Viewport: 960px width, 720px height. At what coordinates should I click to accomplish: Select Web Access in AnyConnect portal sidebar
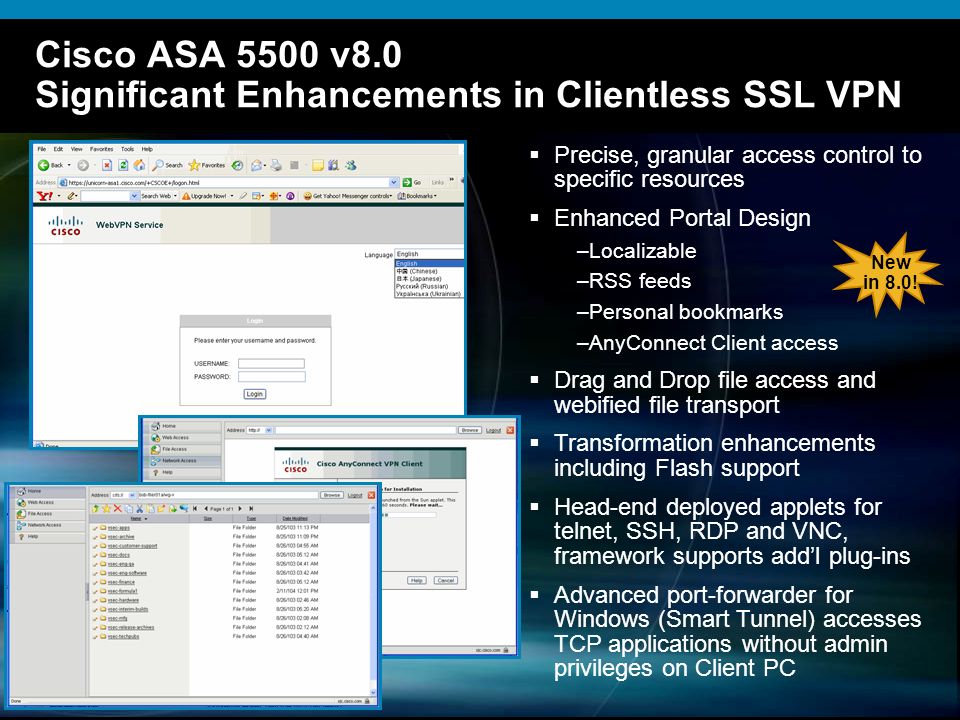184,438
